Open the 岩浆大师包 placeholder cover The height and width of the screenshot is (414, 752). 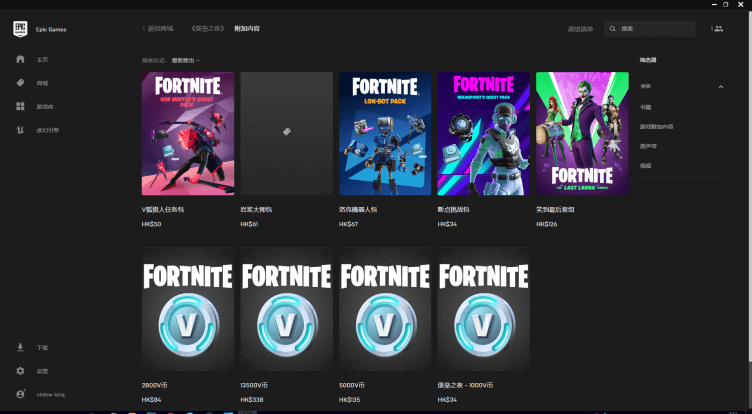click(287, 133)
